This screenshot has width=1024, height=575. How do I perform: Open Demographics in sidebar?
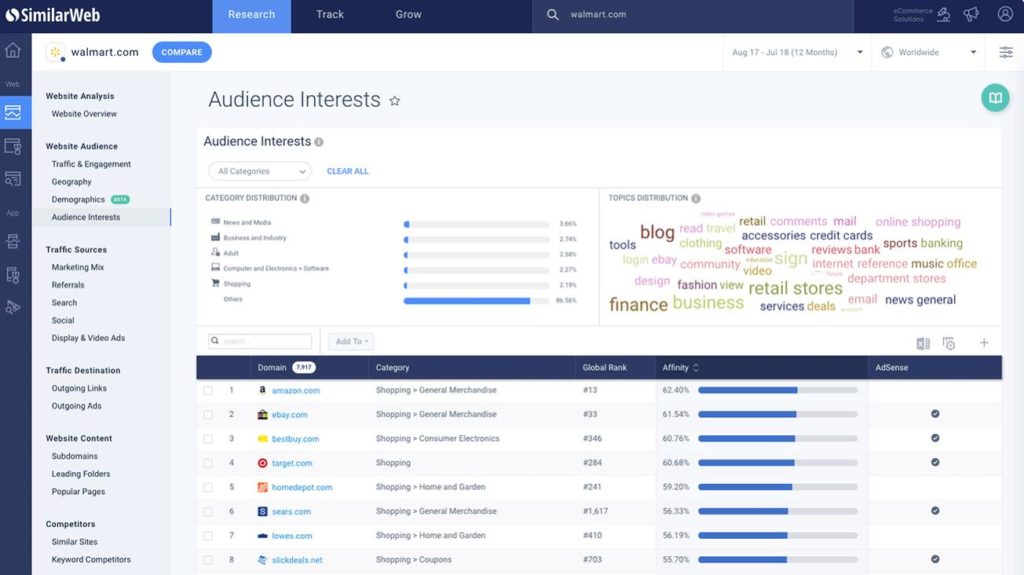click(x=78, y=199)
